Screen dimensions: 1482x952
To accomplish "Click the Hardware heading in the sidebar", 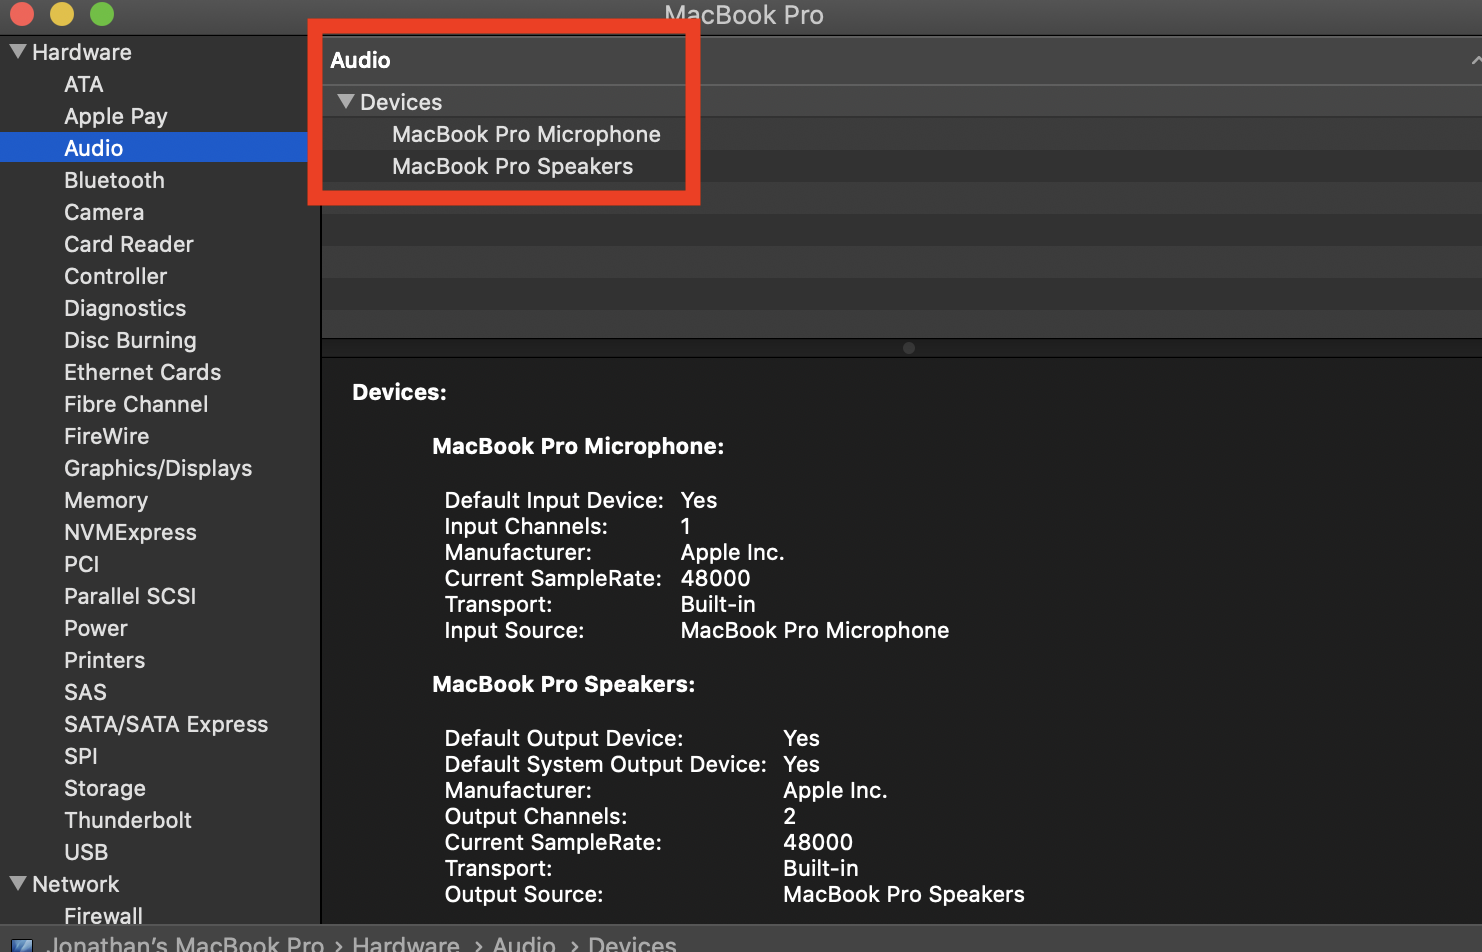I will [x=82, y=52].
